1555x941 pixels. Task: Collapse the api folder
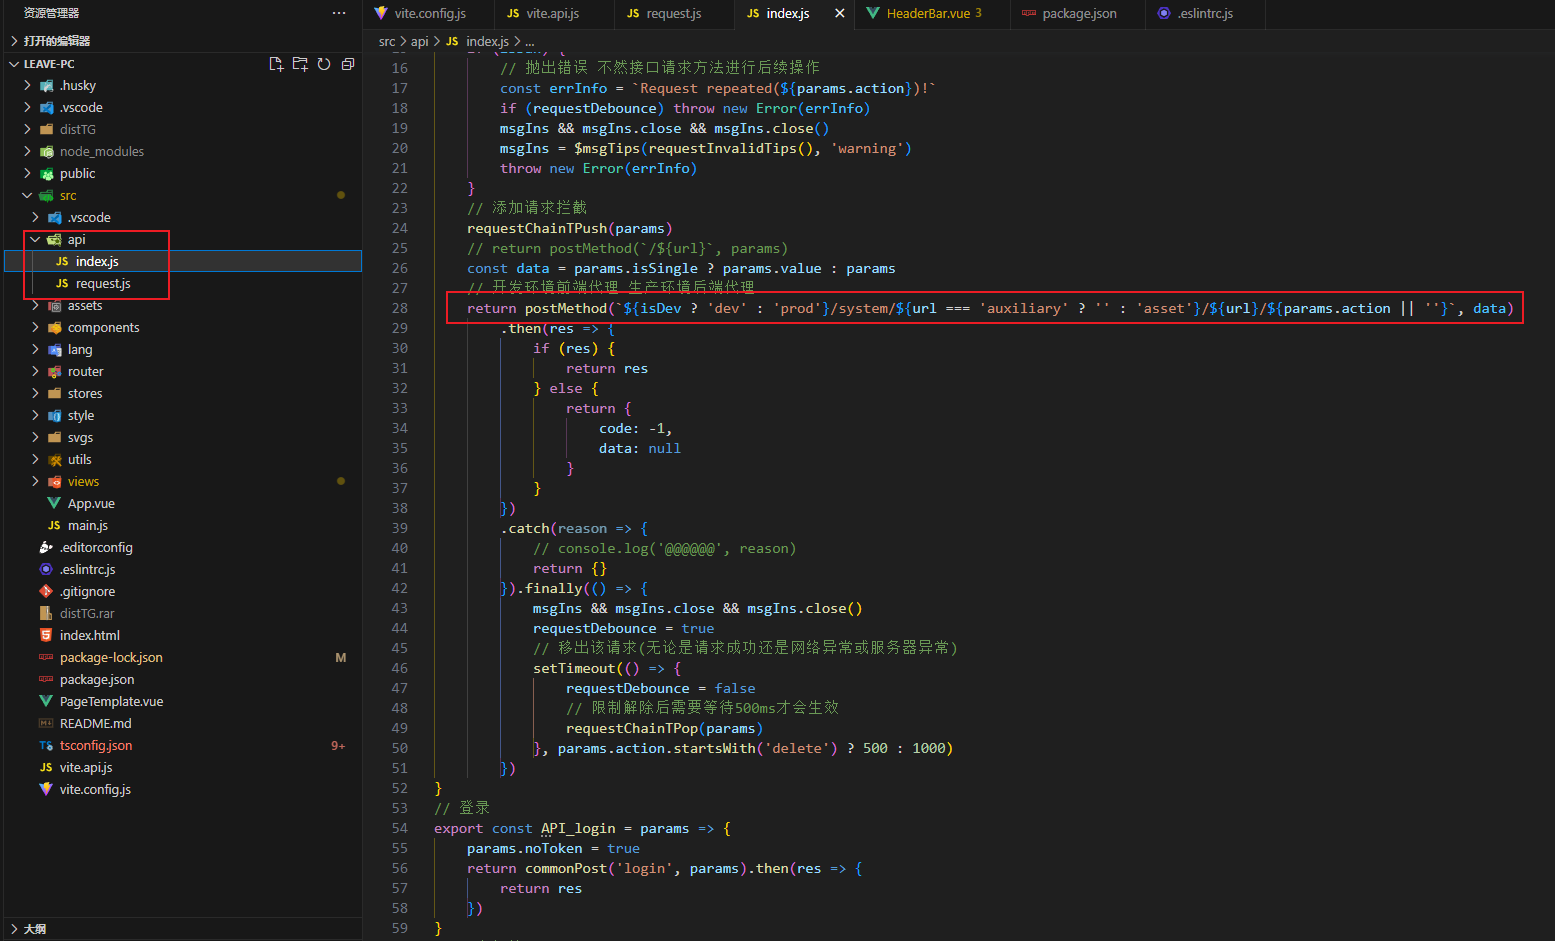[x=35, y=239]
